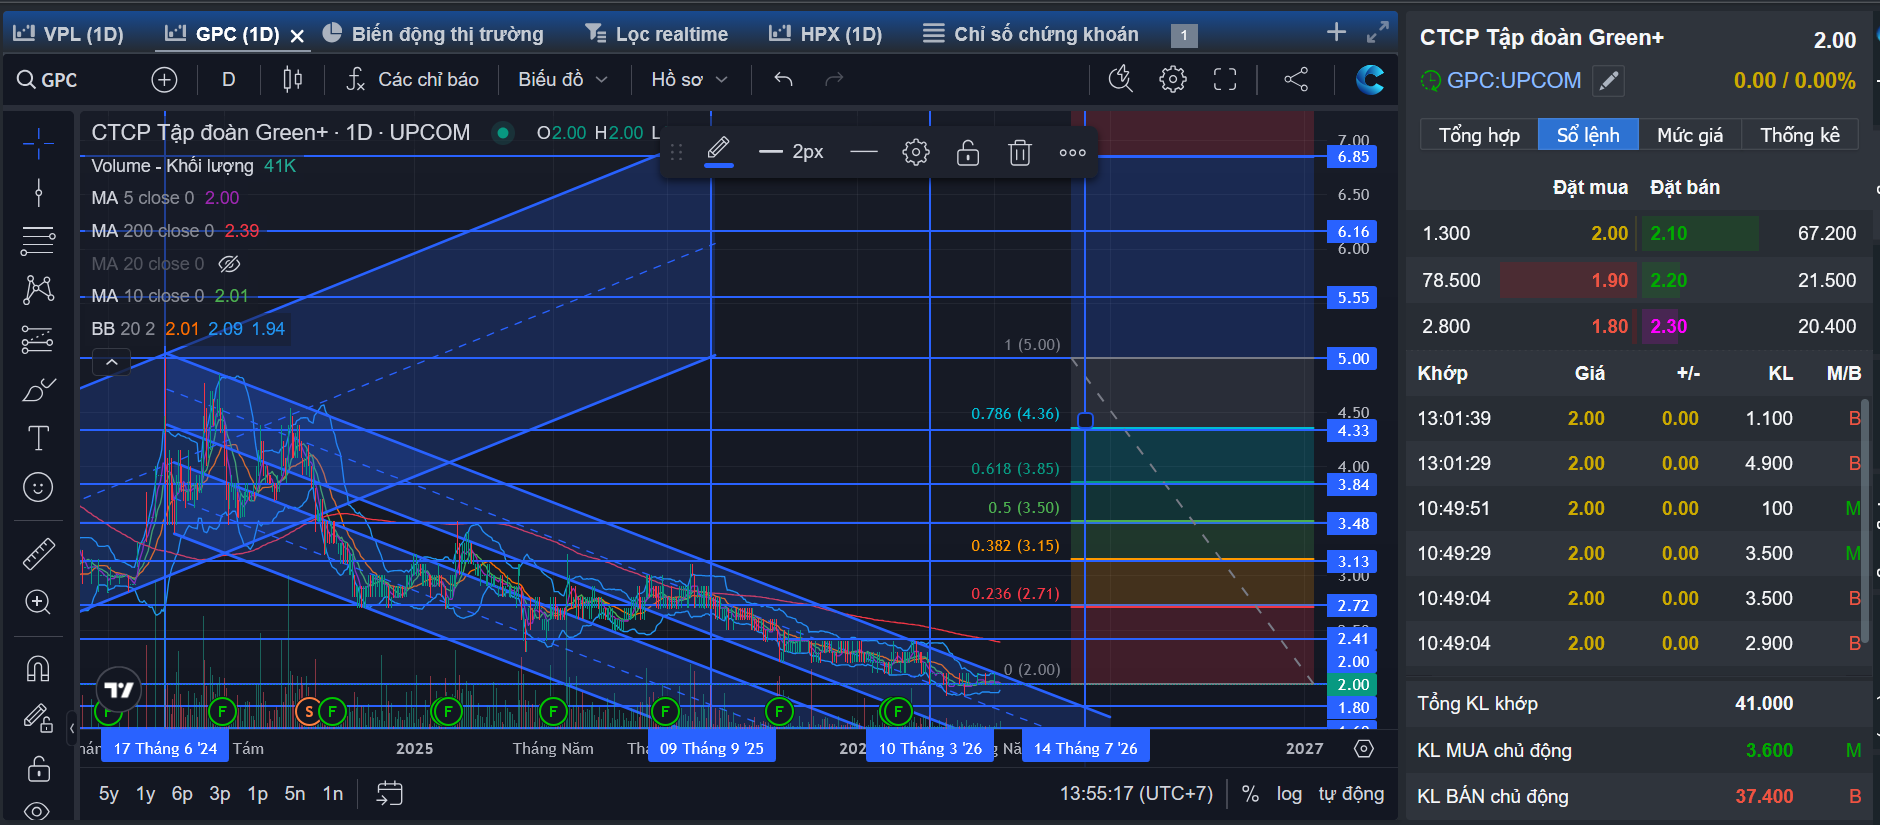Toggle hide all drawings eye icon
The height and width of the screenshot is (825, 1880).
click(38, 811)
